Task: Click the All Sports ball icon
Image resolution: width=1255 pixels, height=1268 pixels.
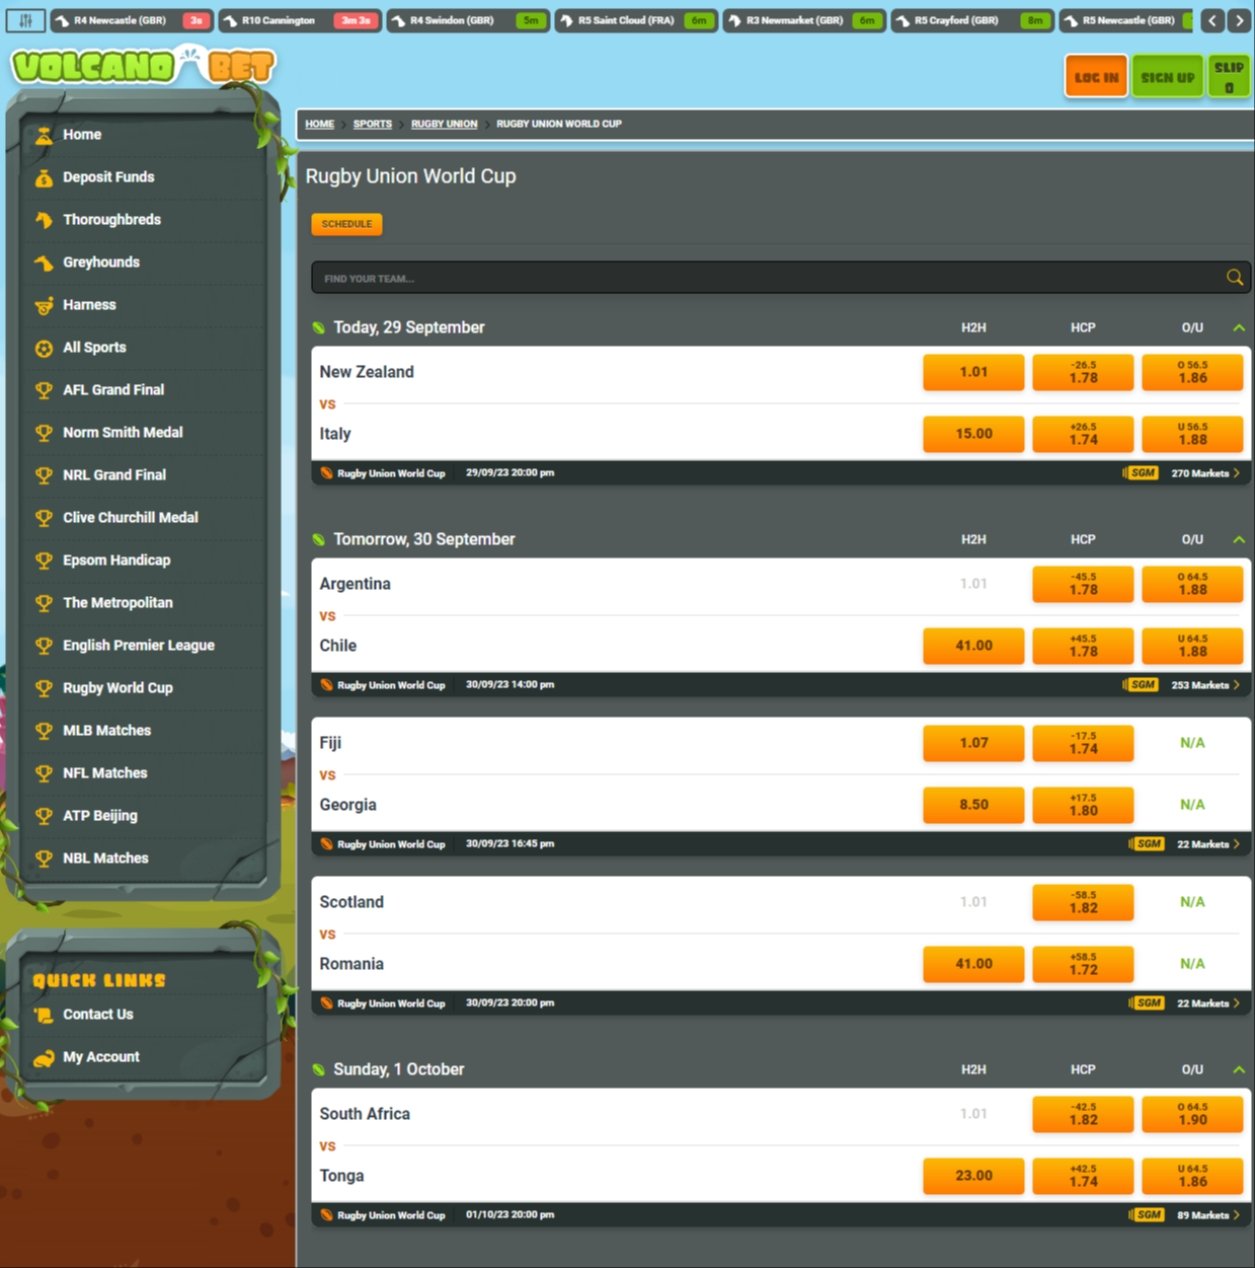Action: tap(44, 348)
